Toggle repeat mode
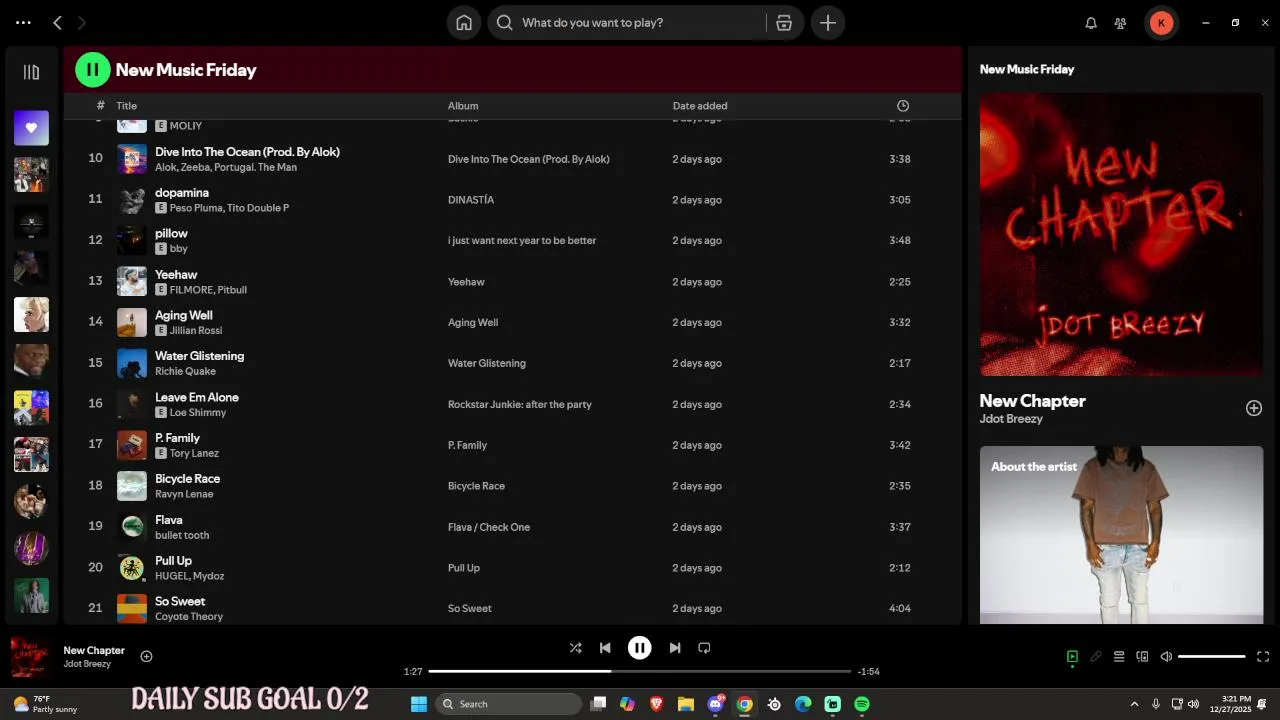This screenshot has height=720, width=1280. tap(704, 648)
